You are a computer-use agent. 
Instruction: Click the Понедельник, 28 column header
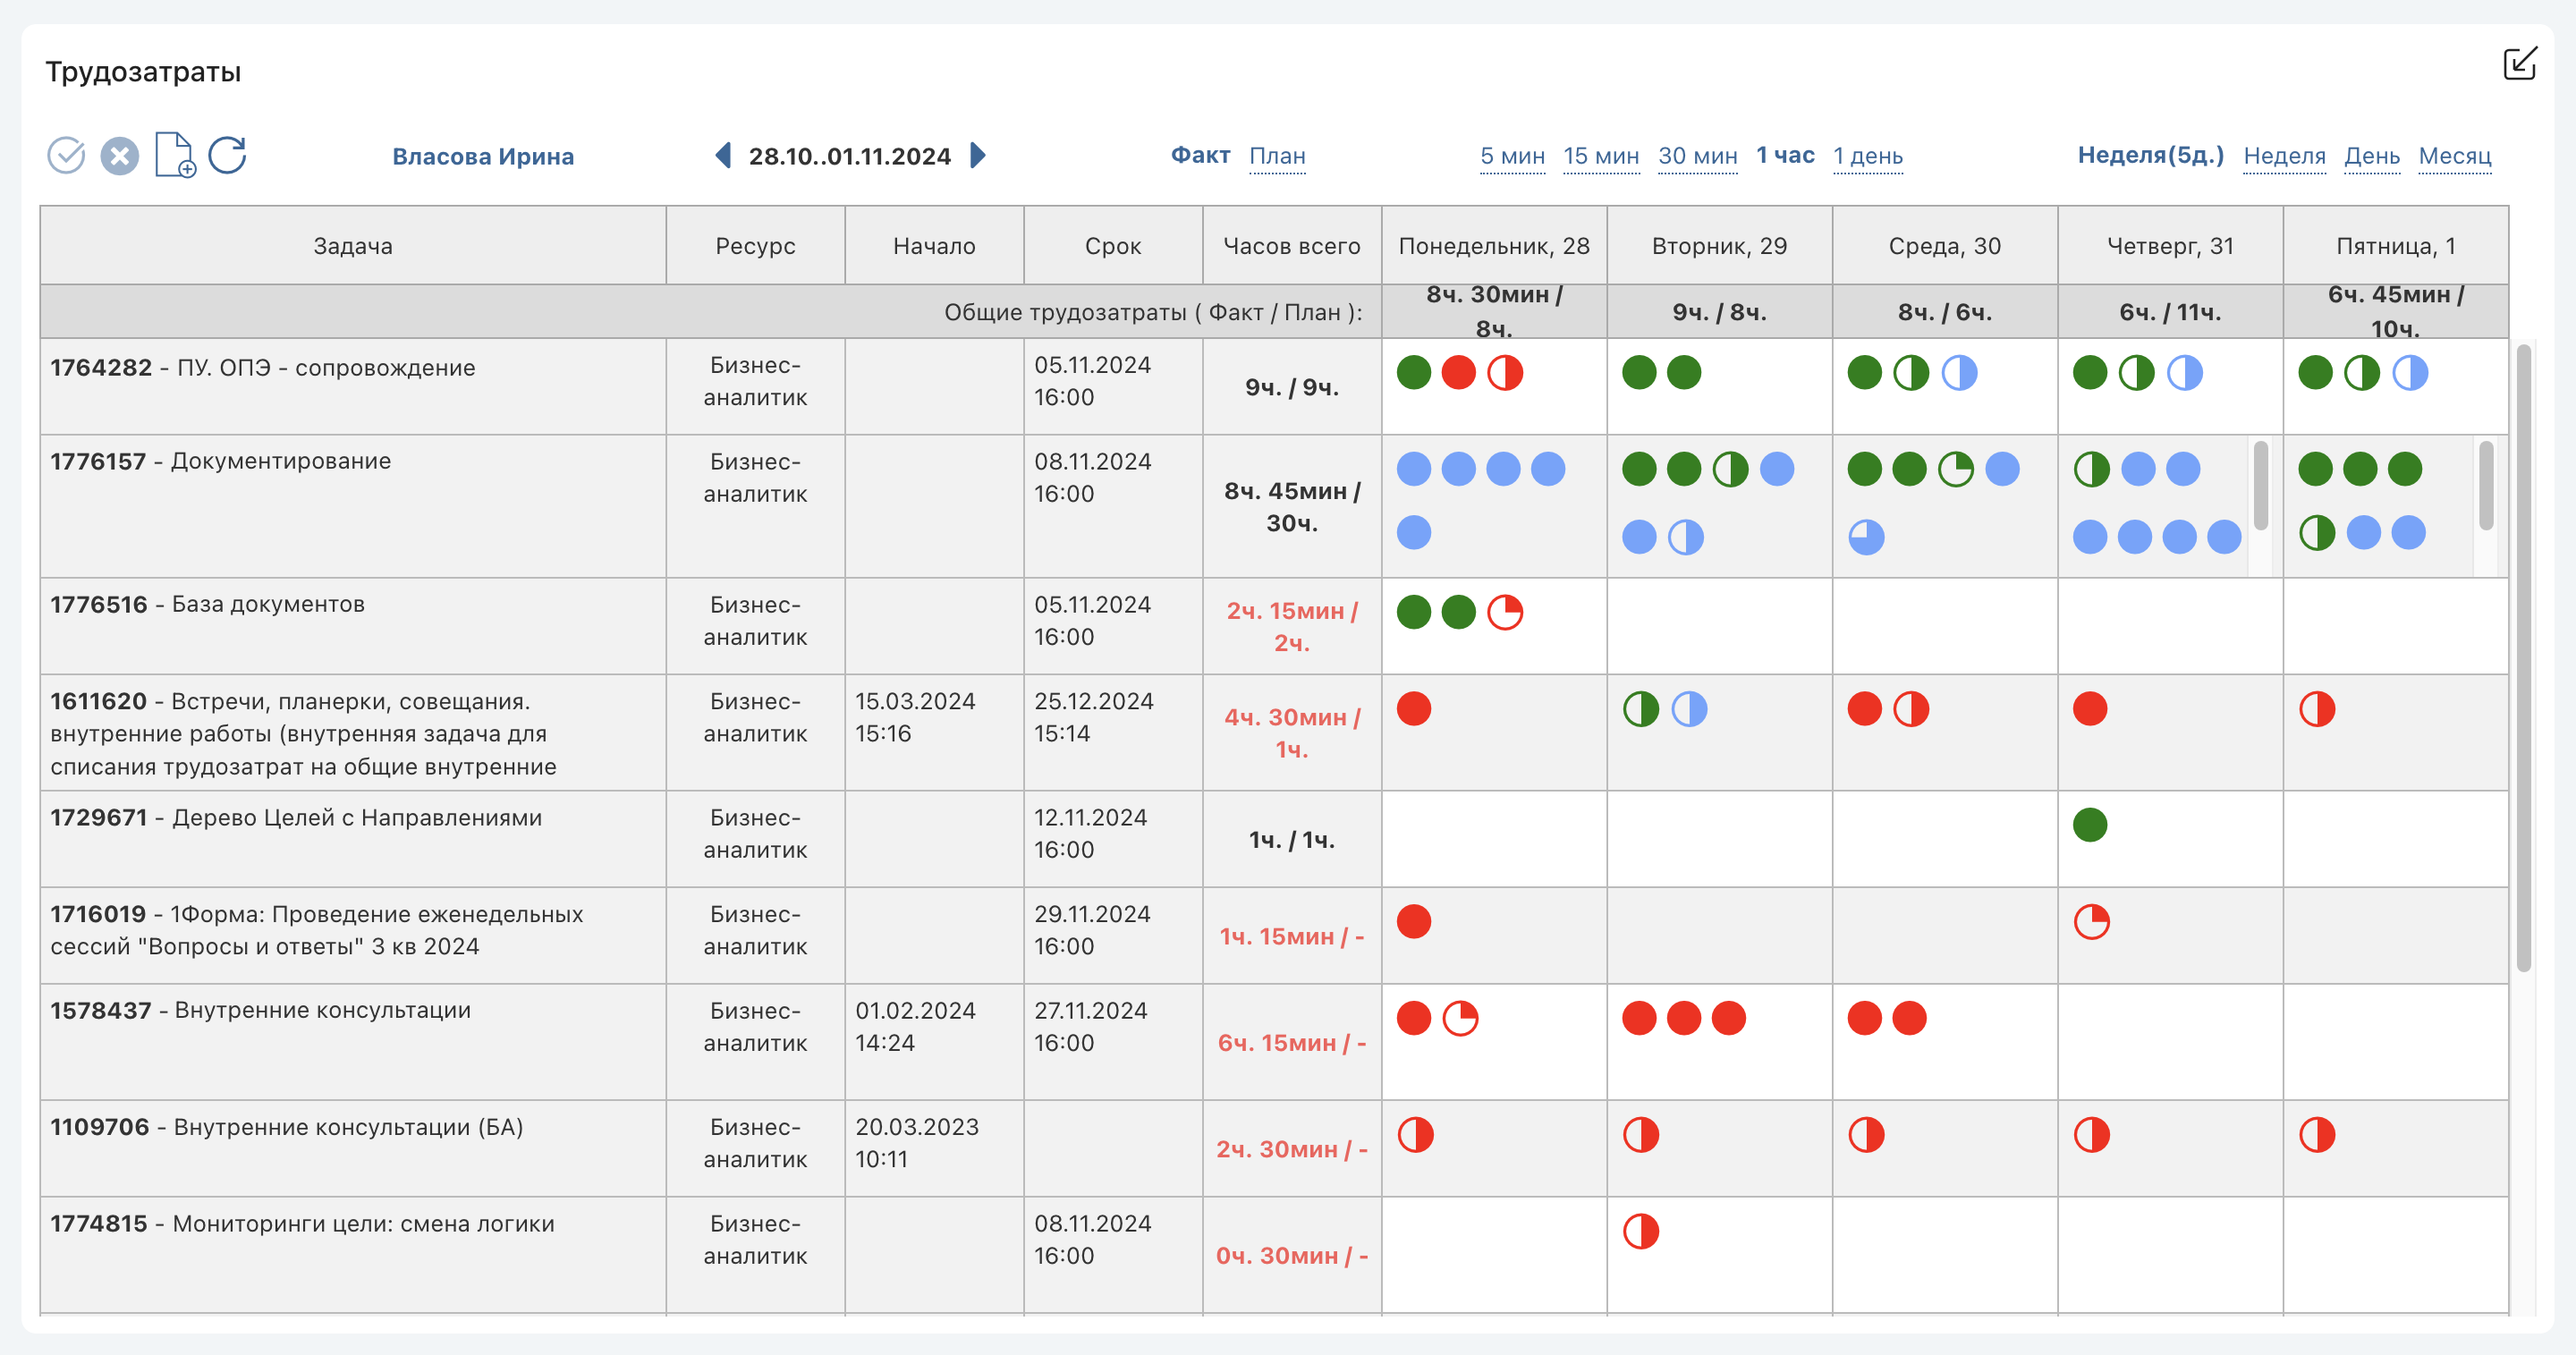1494,246
